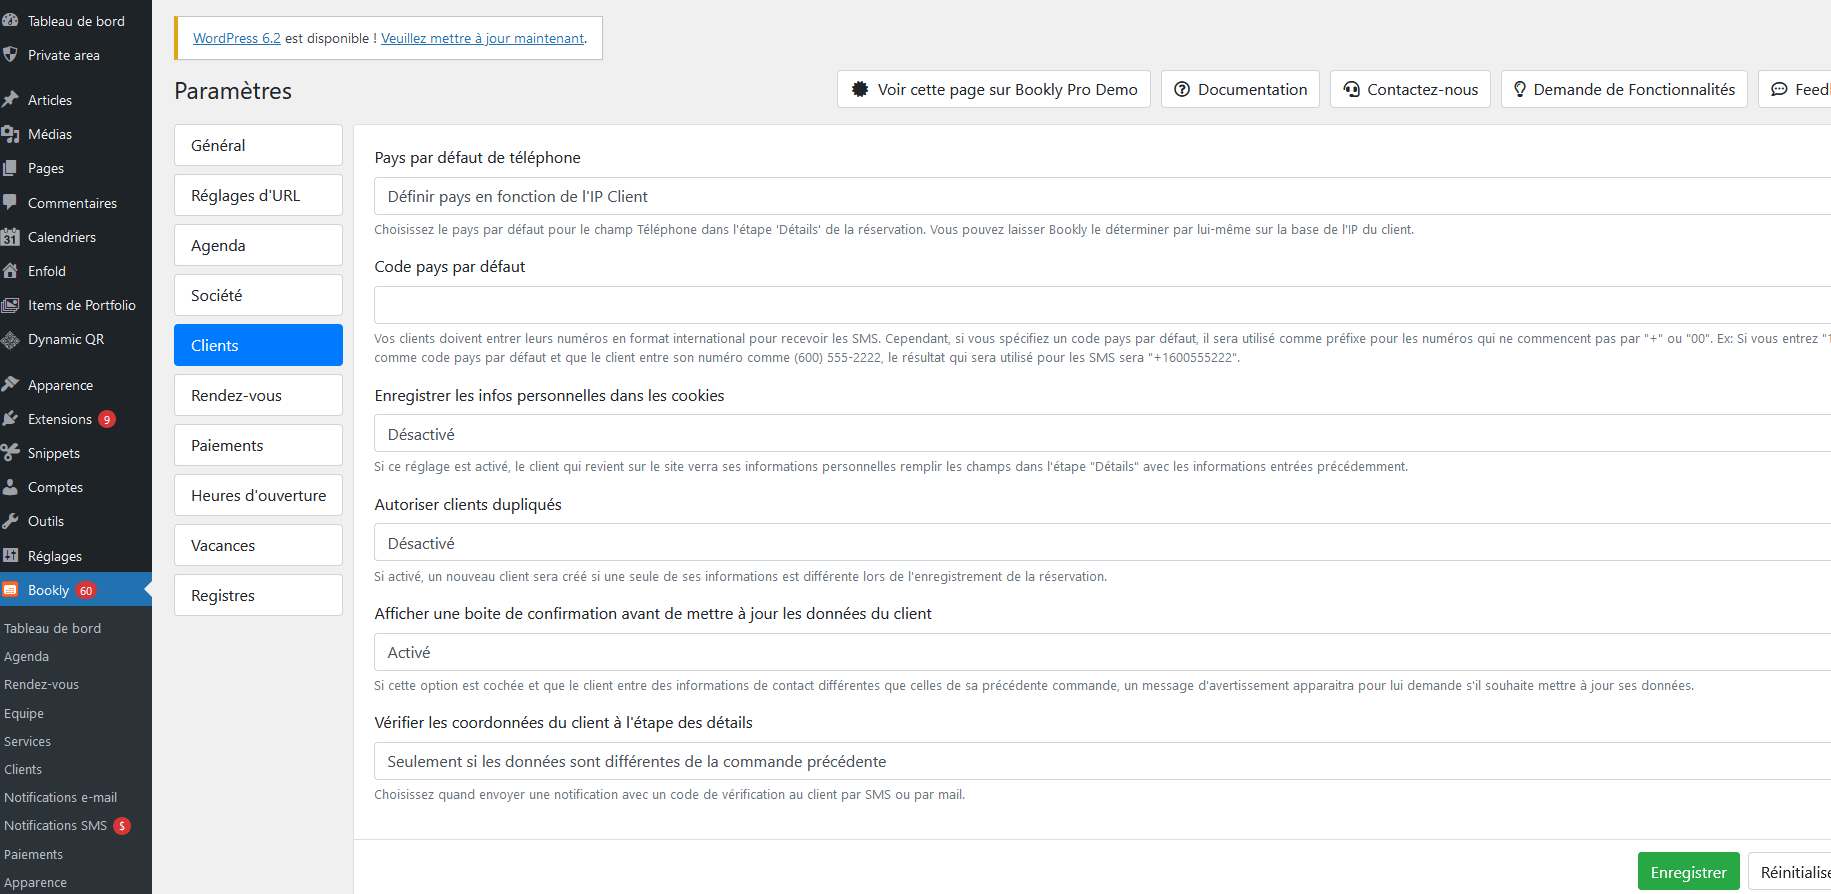
Task: Click the Bookly Pro Demo badge icon
Action: (x=860, y=89)
